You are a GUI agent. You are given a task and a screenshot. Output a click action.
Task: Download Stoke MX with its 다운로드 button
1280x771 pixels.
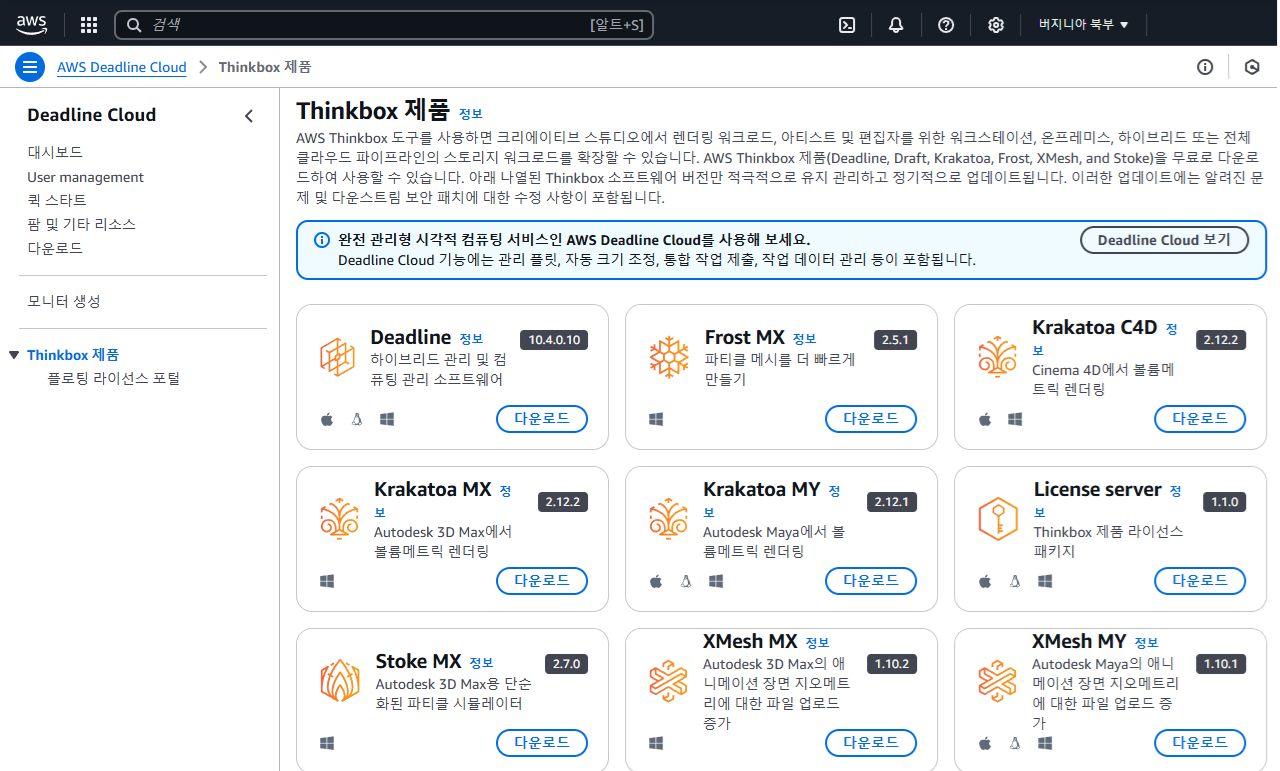click(542, 743)
